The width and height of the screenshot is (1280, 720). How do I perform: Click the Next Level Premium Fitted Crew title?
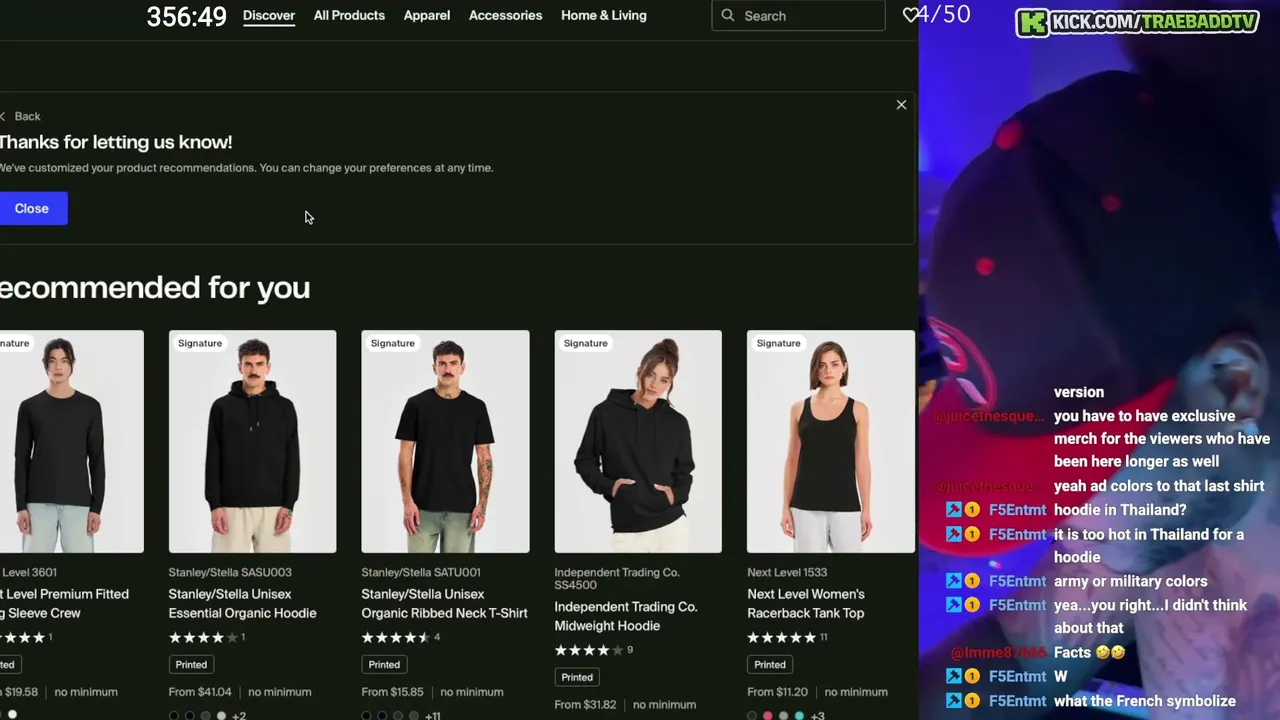click(x=64, y=603)
